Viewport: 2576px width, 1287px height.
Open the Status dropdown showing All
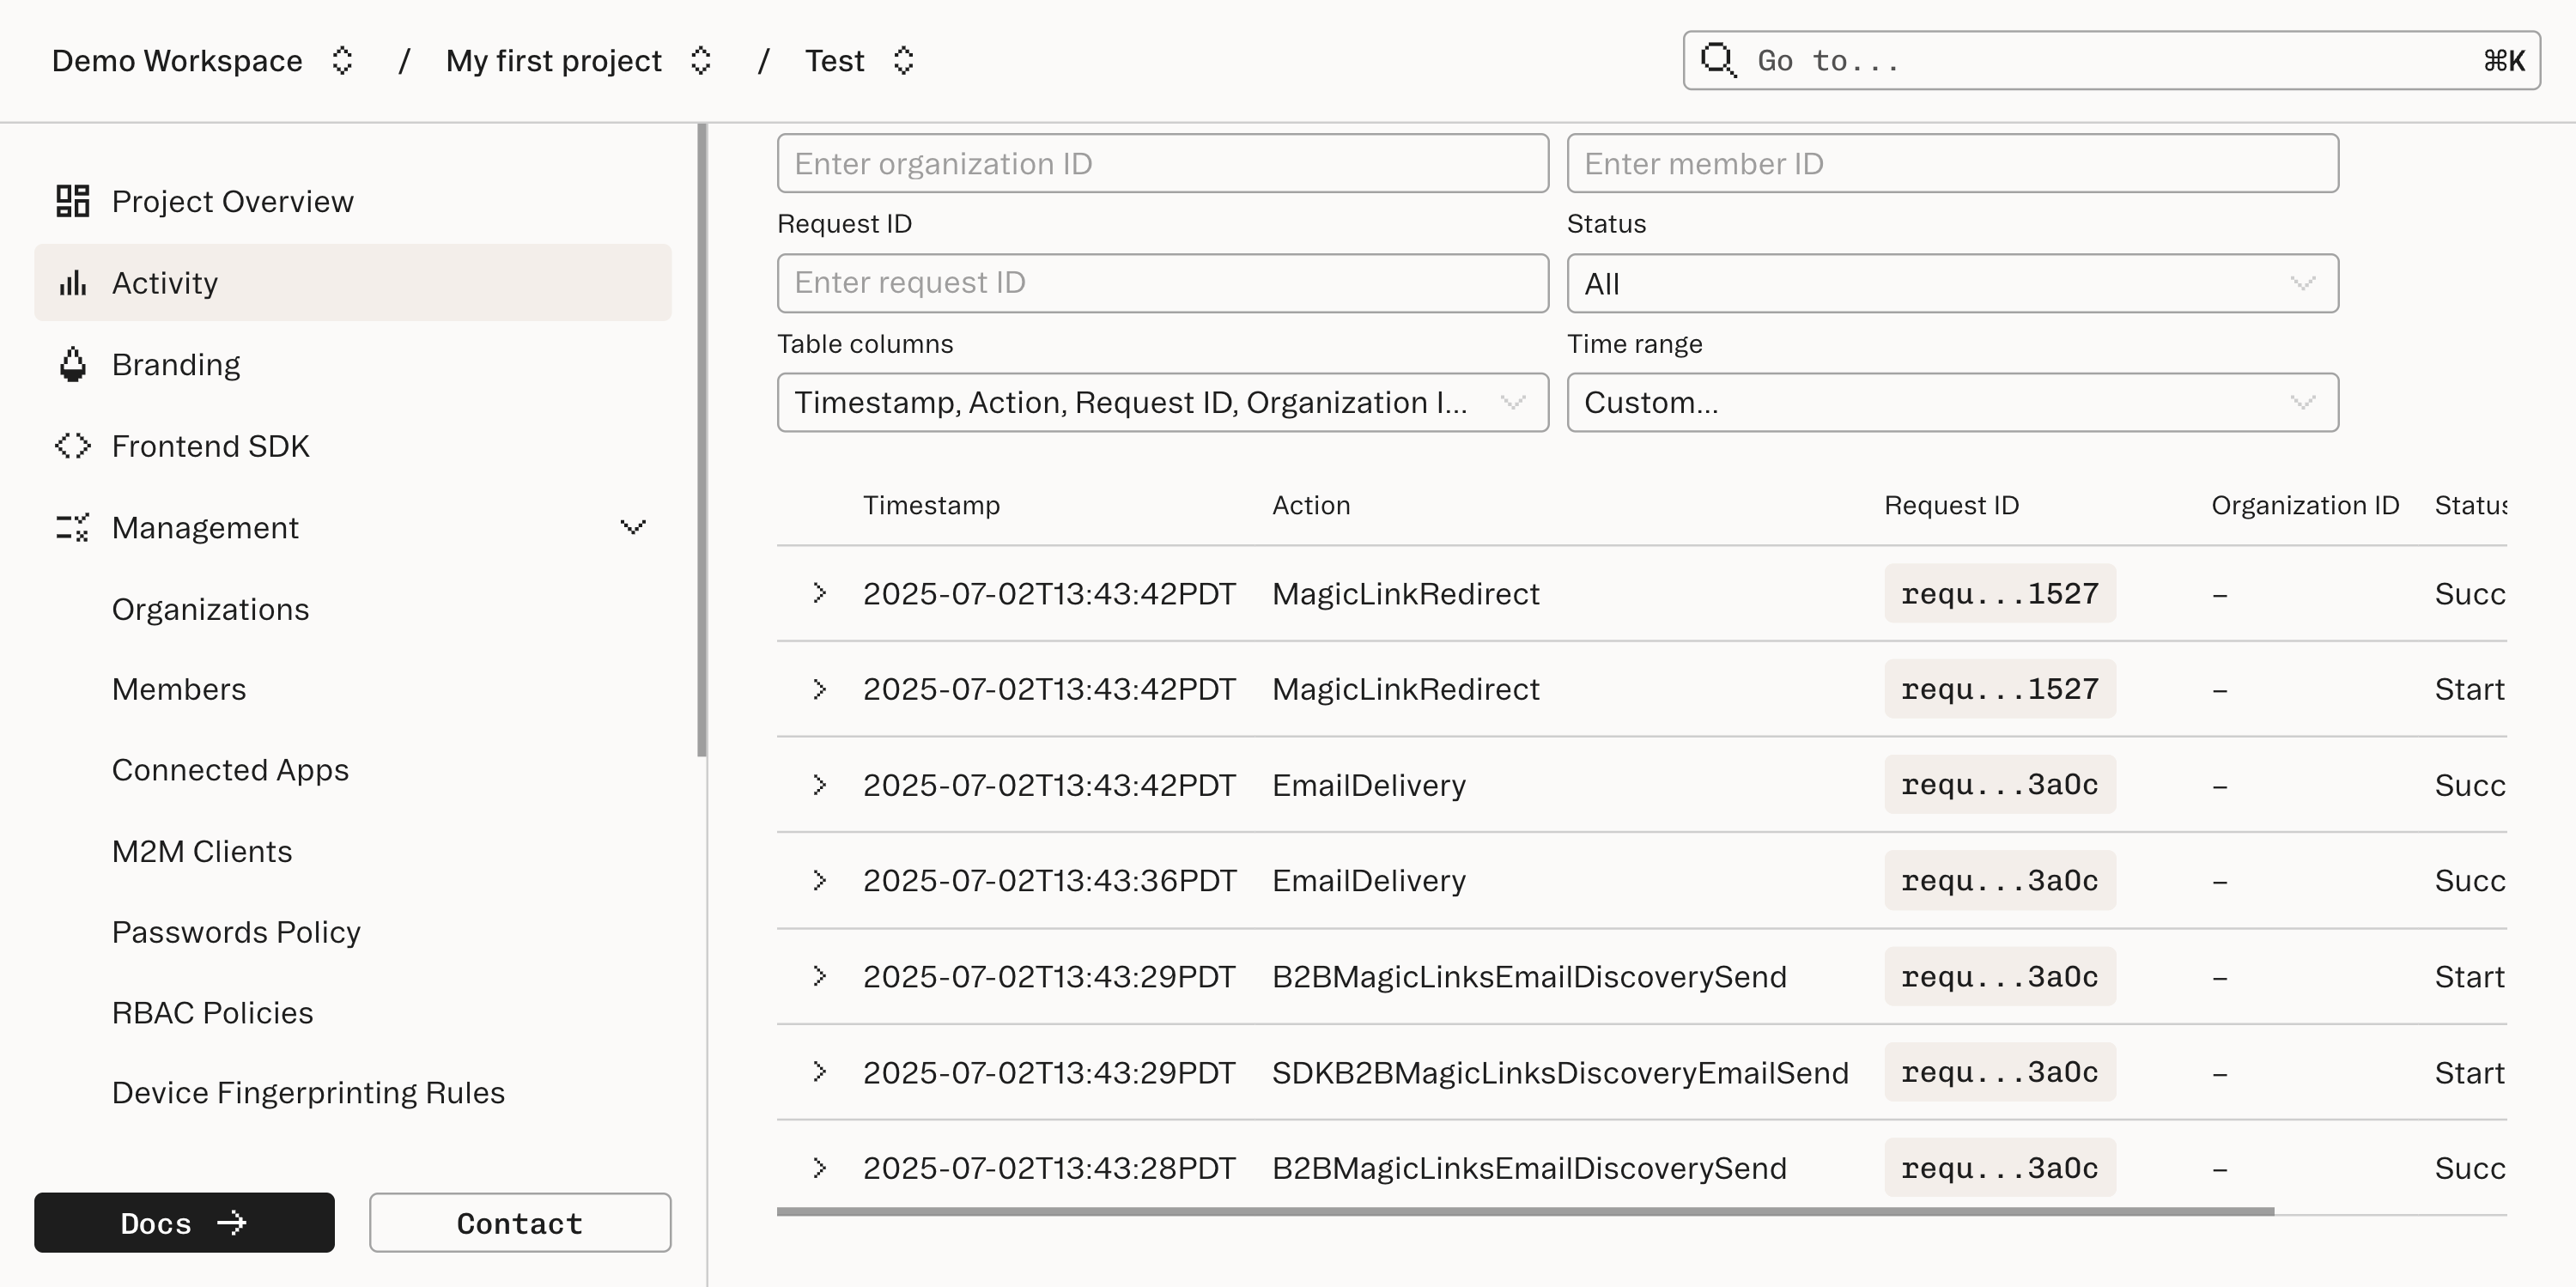pyautogui.click(x=1951, y=283)
